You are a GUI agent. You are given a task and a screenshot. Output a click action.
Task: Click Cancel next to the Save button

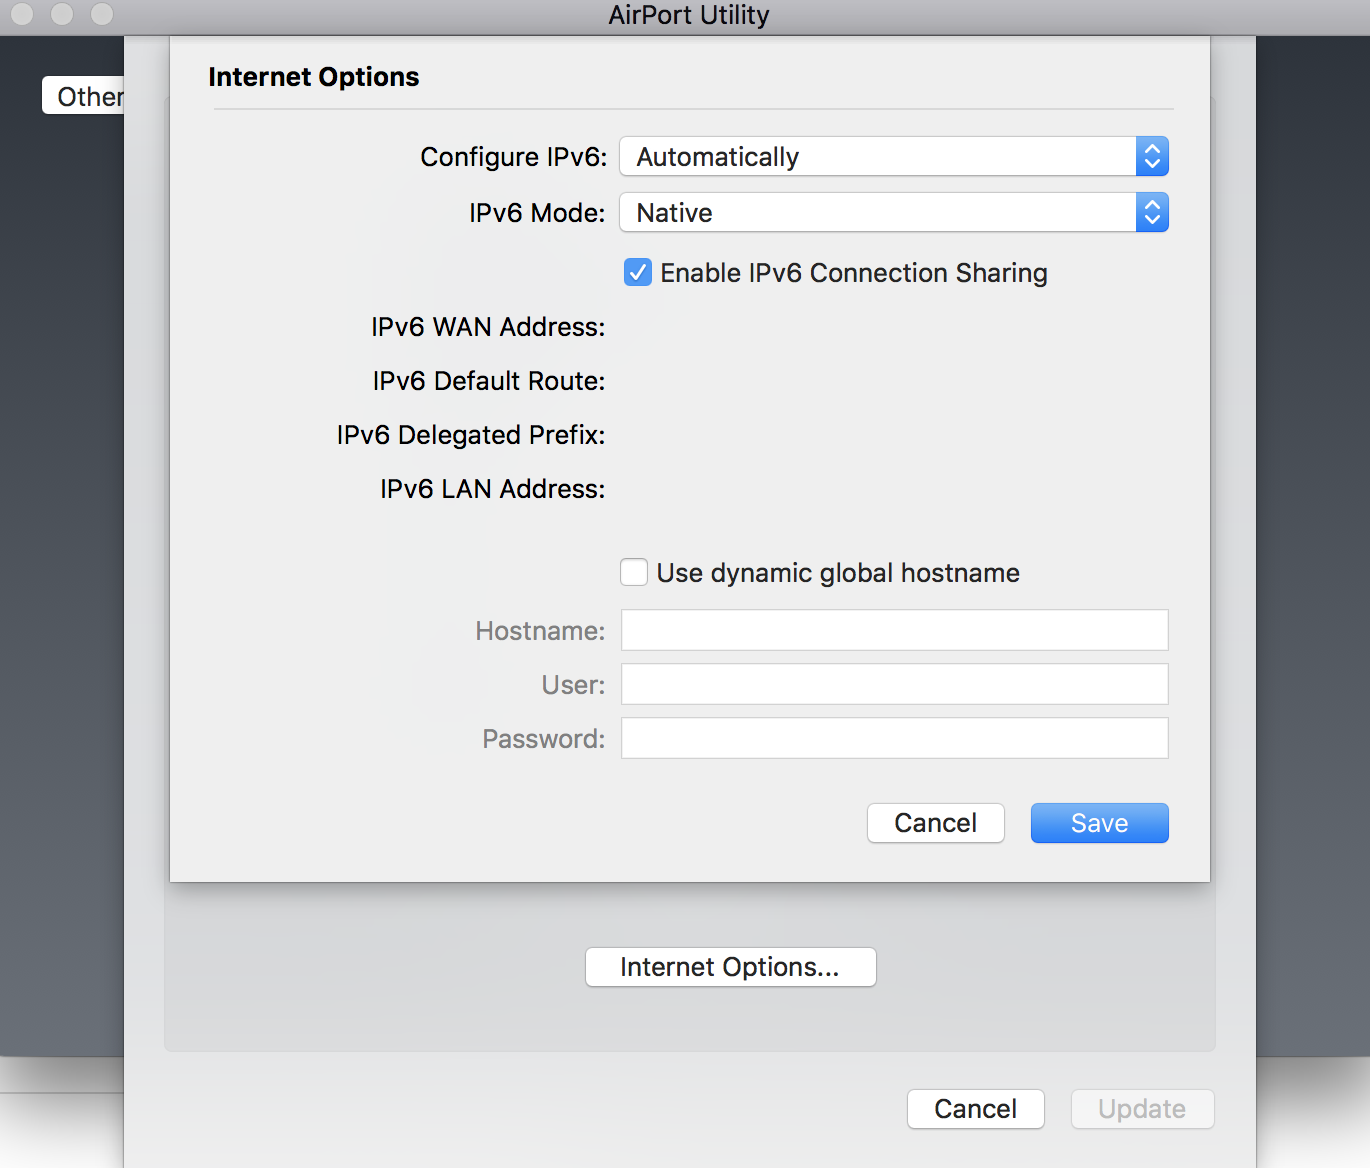pyautogui.click(x=936, y=823)
